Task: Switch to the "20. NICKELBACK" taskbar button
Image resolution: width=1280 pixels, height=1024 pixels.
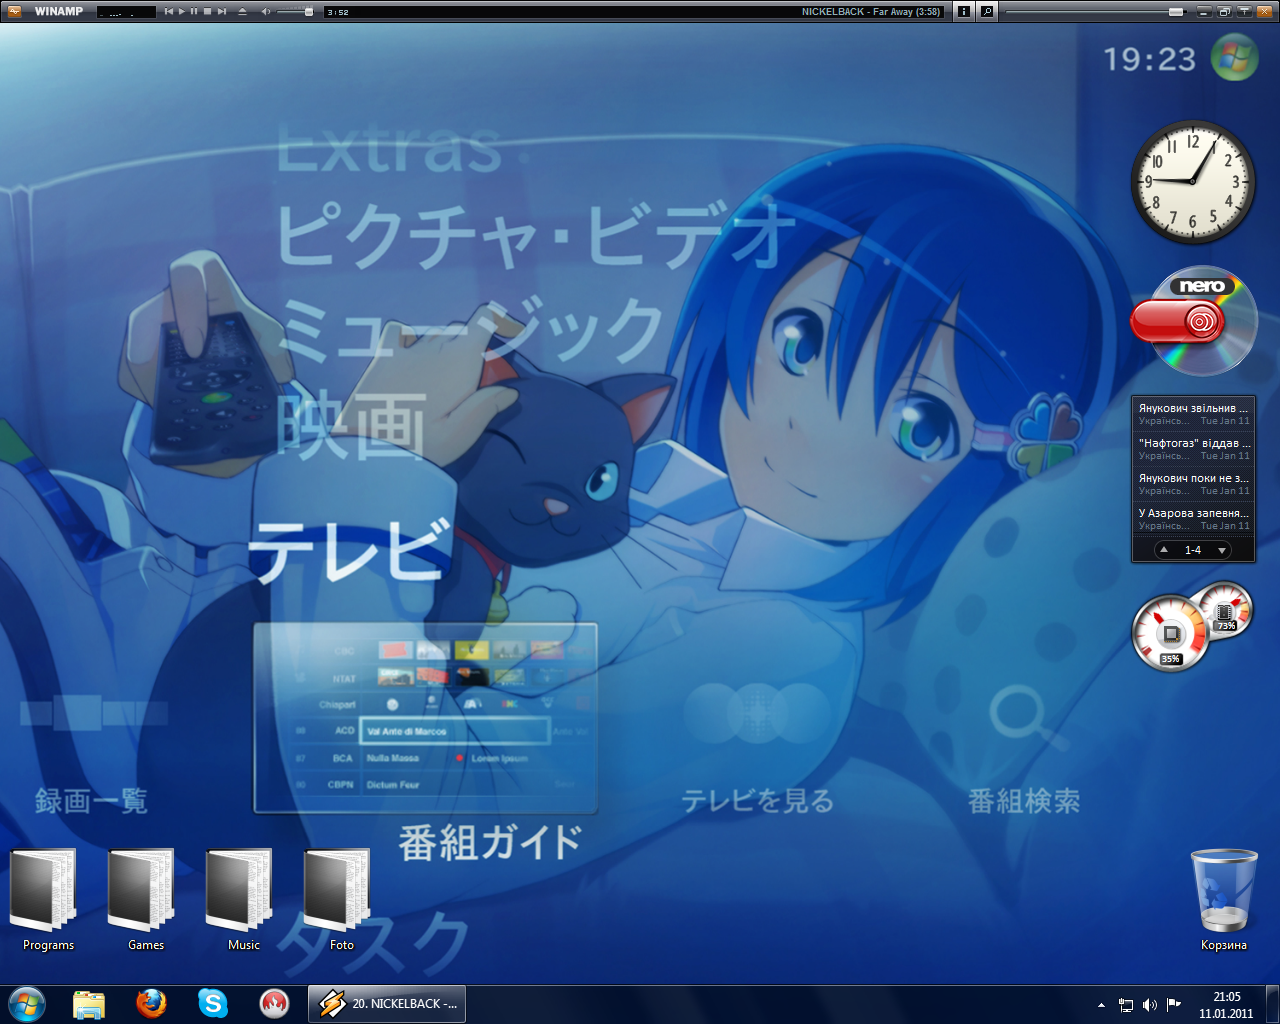Action: click(387, 1004)
